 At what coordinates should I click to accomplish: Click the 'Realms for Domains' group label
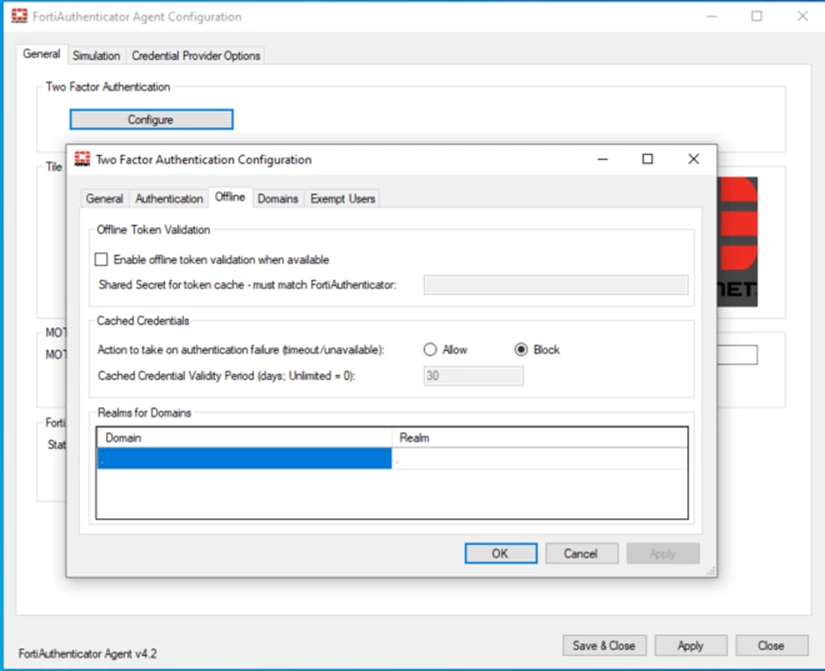(144, 413)
